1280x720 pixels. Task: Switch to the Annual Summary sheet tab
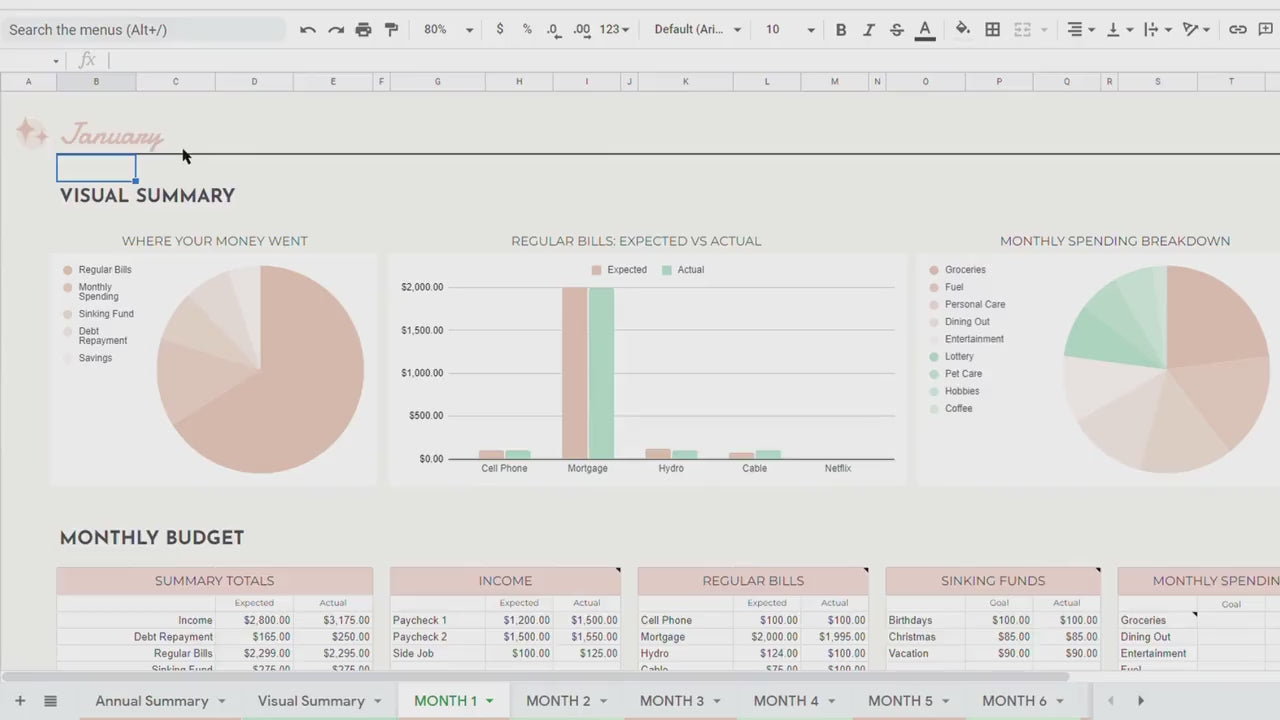pos(152,701)
